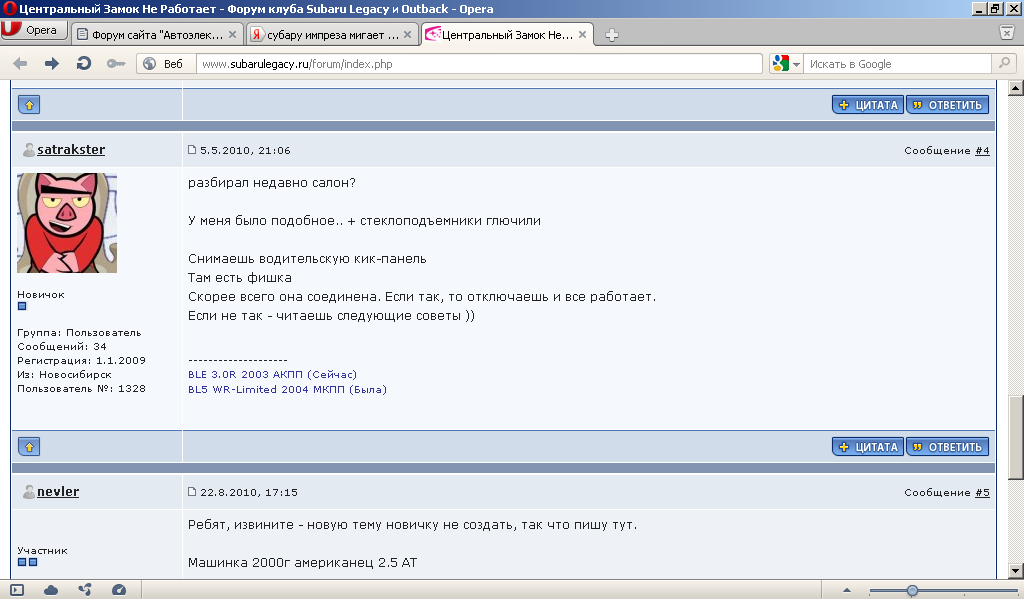Toggle the side panel icon in status bar

coord(17,590)
